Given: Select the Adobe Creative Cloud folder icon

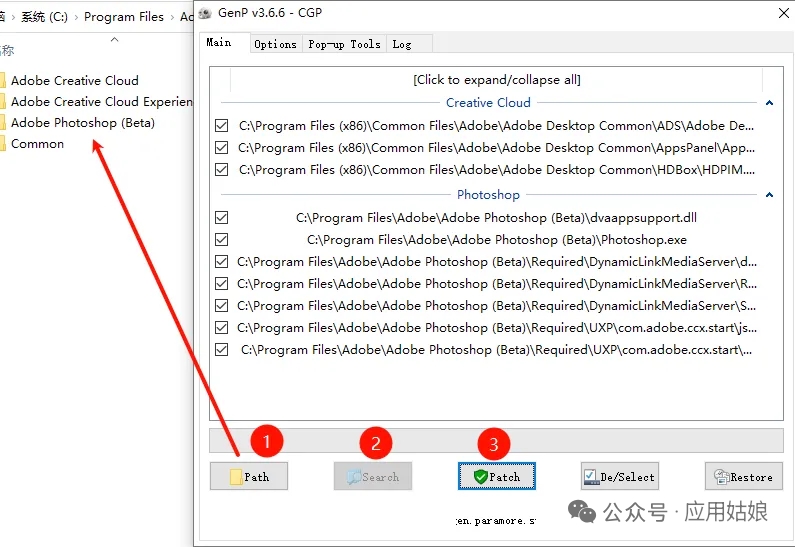Looking at the screenshot, I should point(3,81).
